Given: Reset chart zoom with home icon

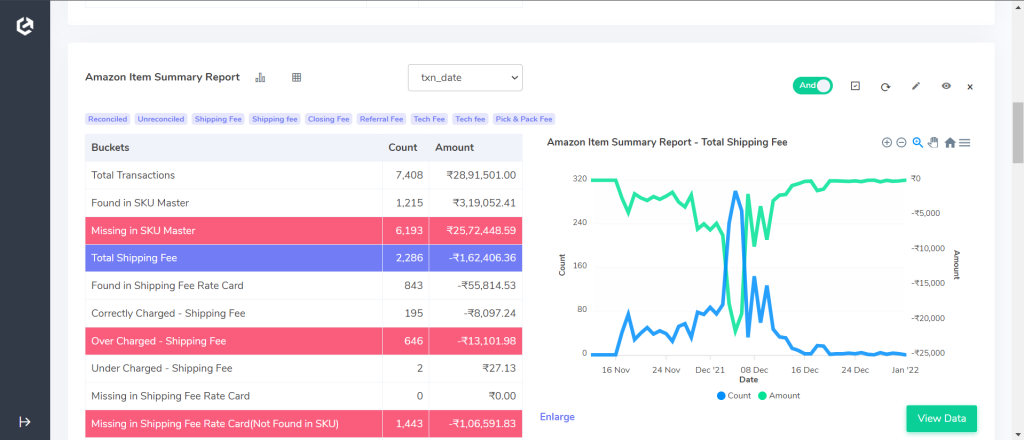Looking at the screenshot, I should (x=950, y=142).
